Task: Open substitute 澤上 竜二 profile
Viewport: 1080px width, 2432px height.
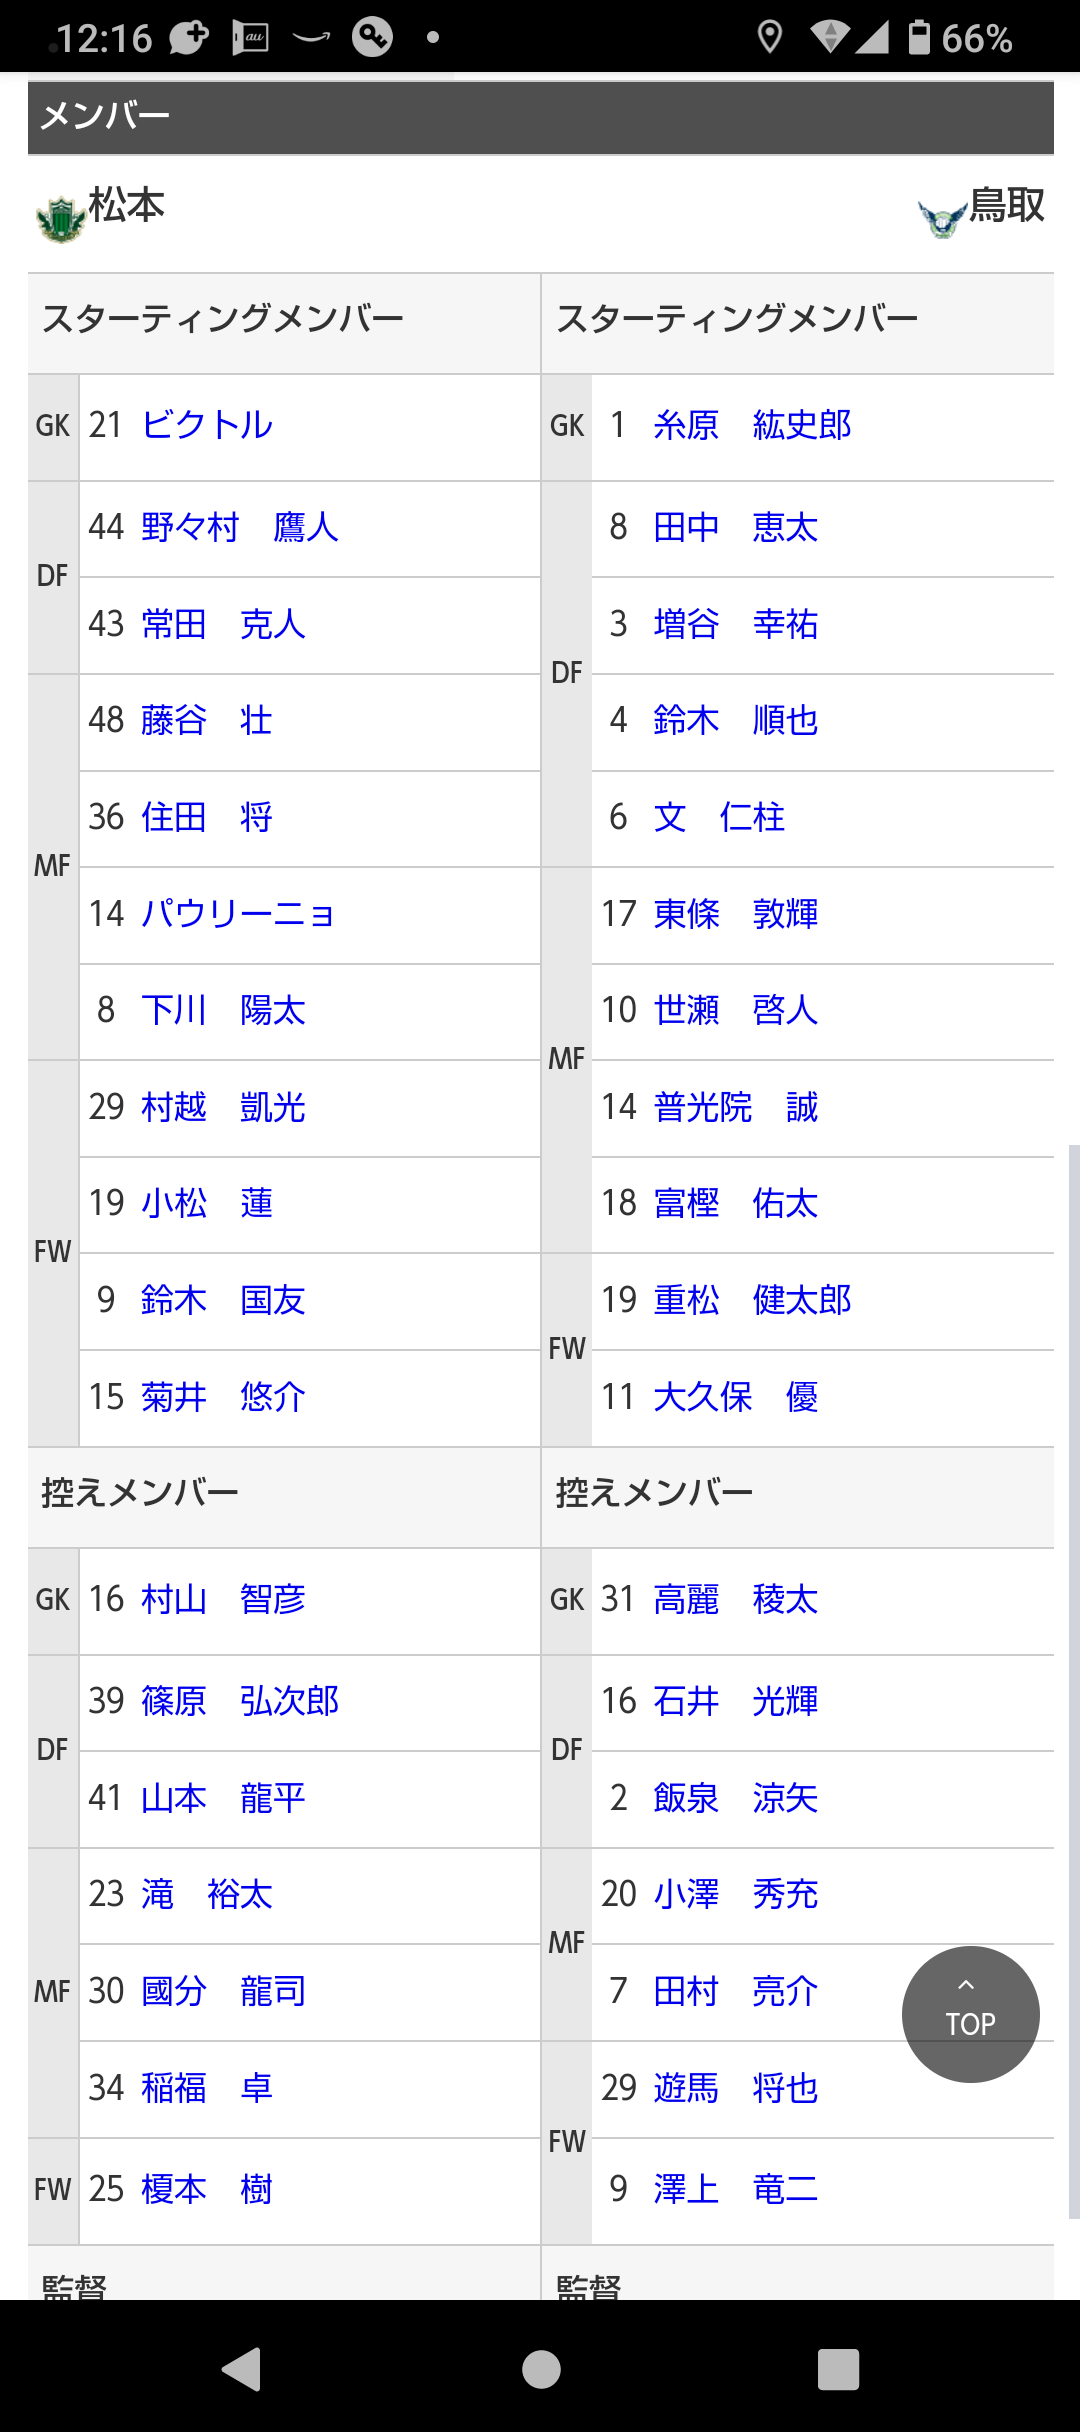Action: pos(735,2189)
